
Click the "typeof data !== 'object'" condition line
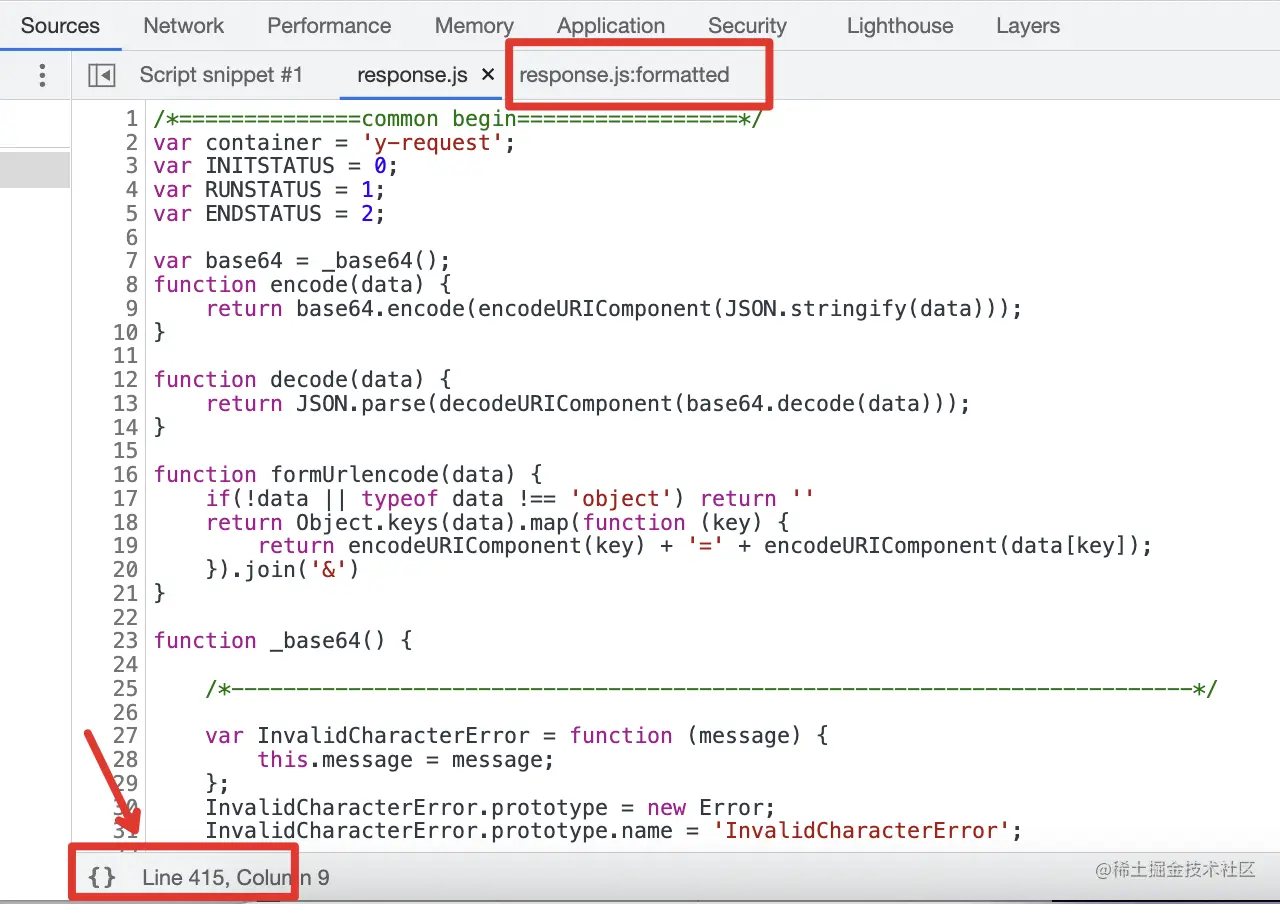coord(510,499)
